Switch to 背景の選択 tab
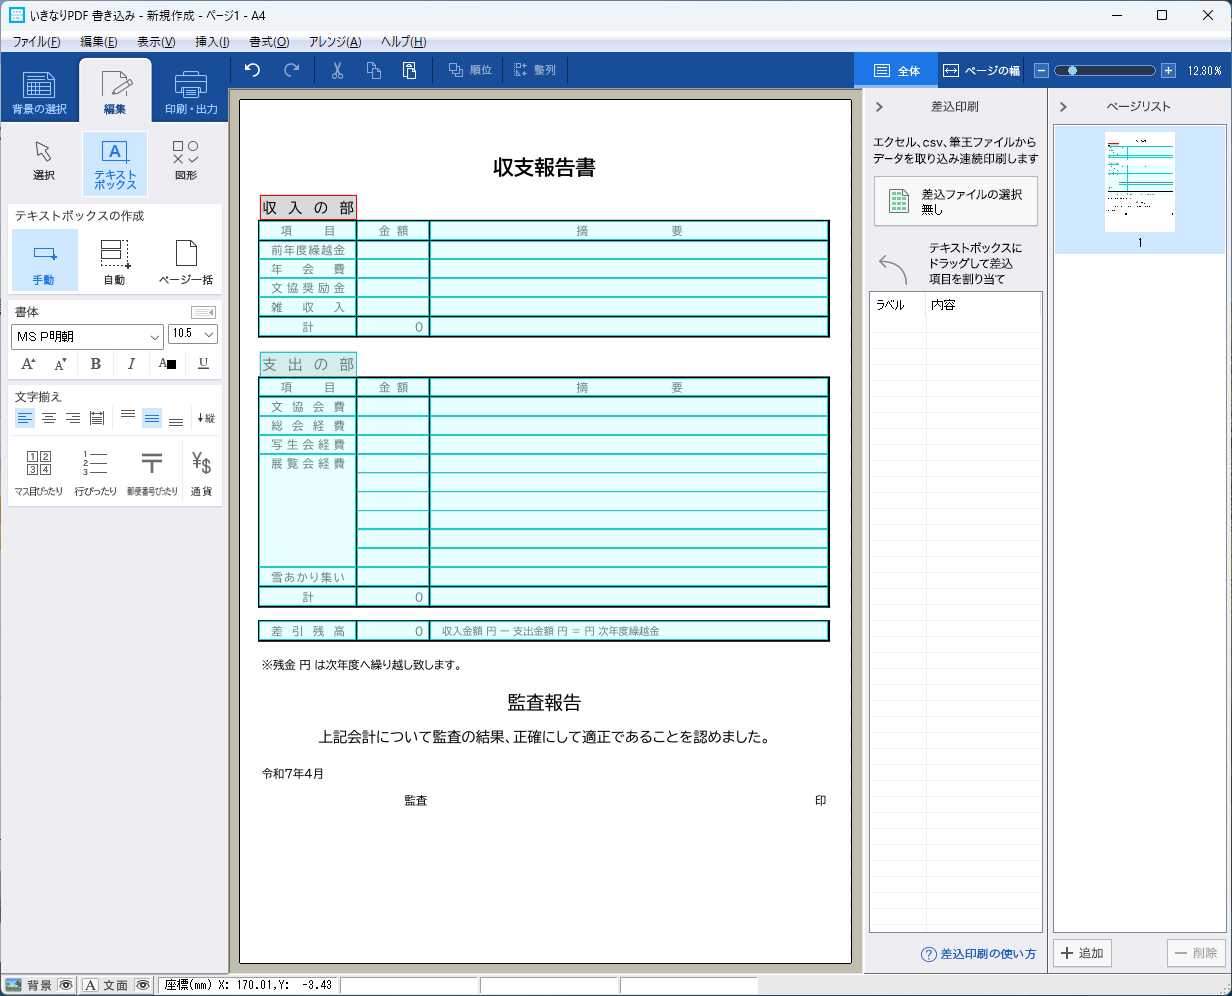 (x=39, y=91)
